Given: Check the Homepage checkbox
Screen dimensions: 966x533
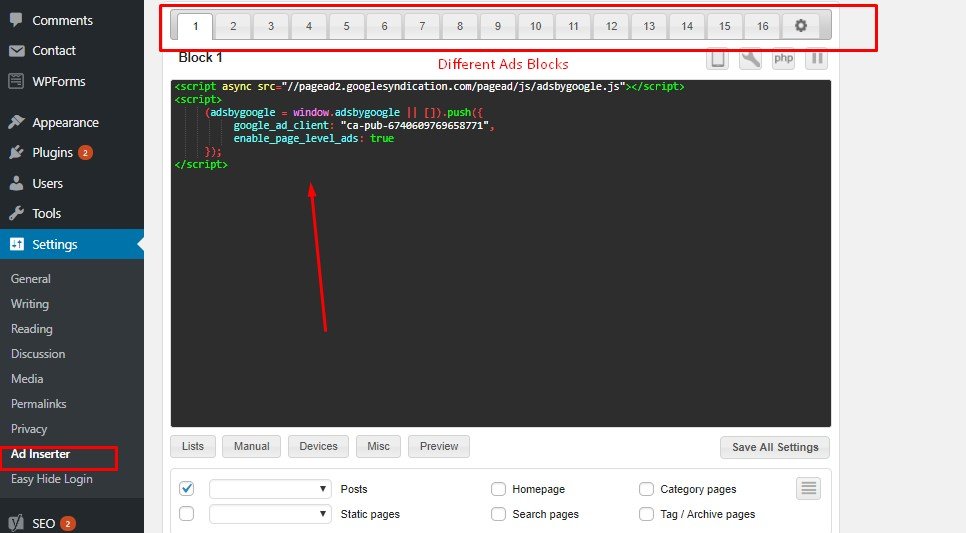Looking at the screenshot, I should [x=498, y=489].
